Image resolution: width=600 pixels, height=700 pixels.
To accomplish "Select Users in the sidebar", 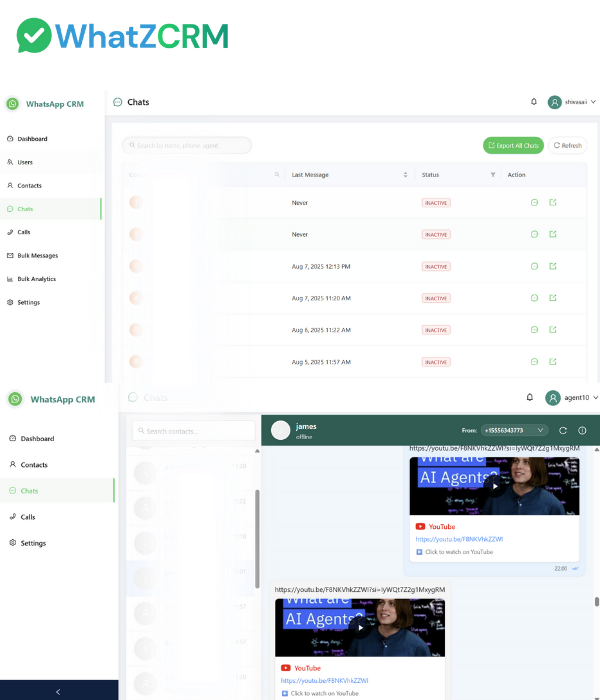I will click(25, 162).
